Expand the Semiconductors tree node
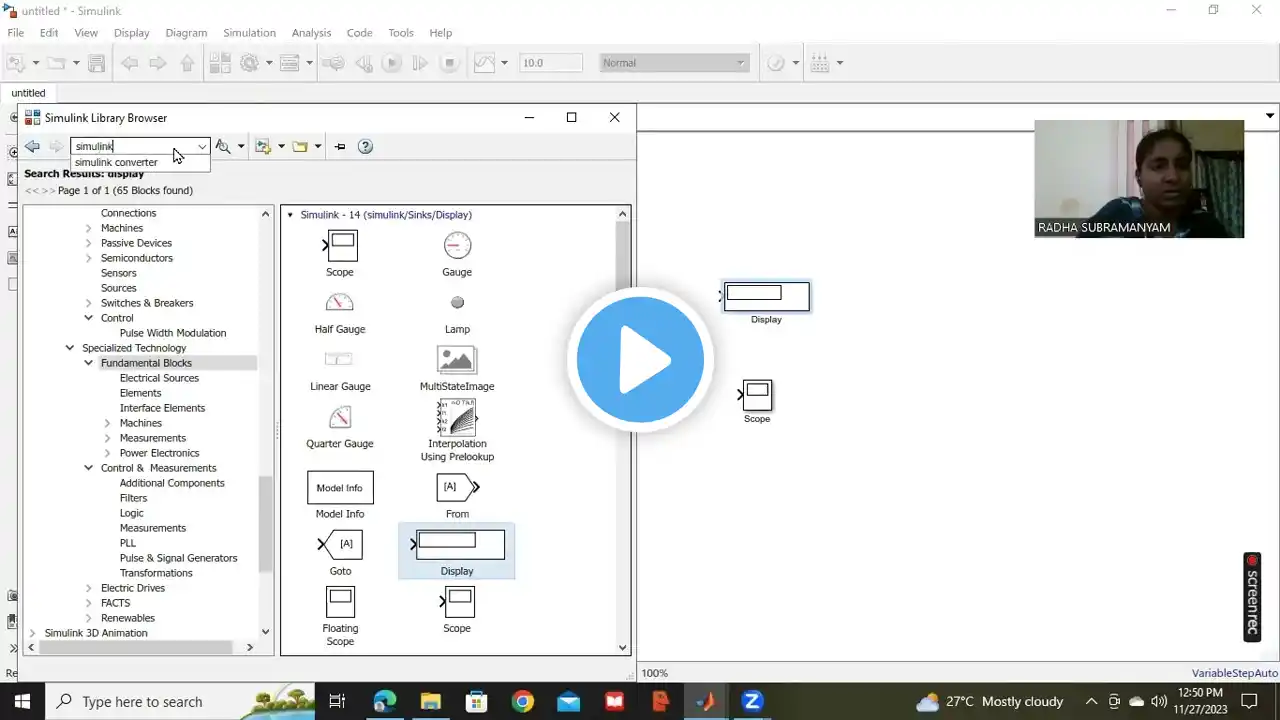The image size is (1280, 720). tap(89, 258)
